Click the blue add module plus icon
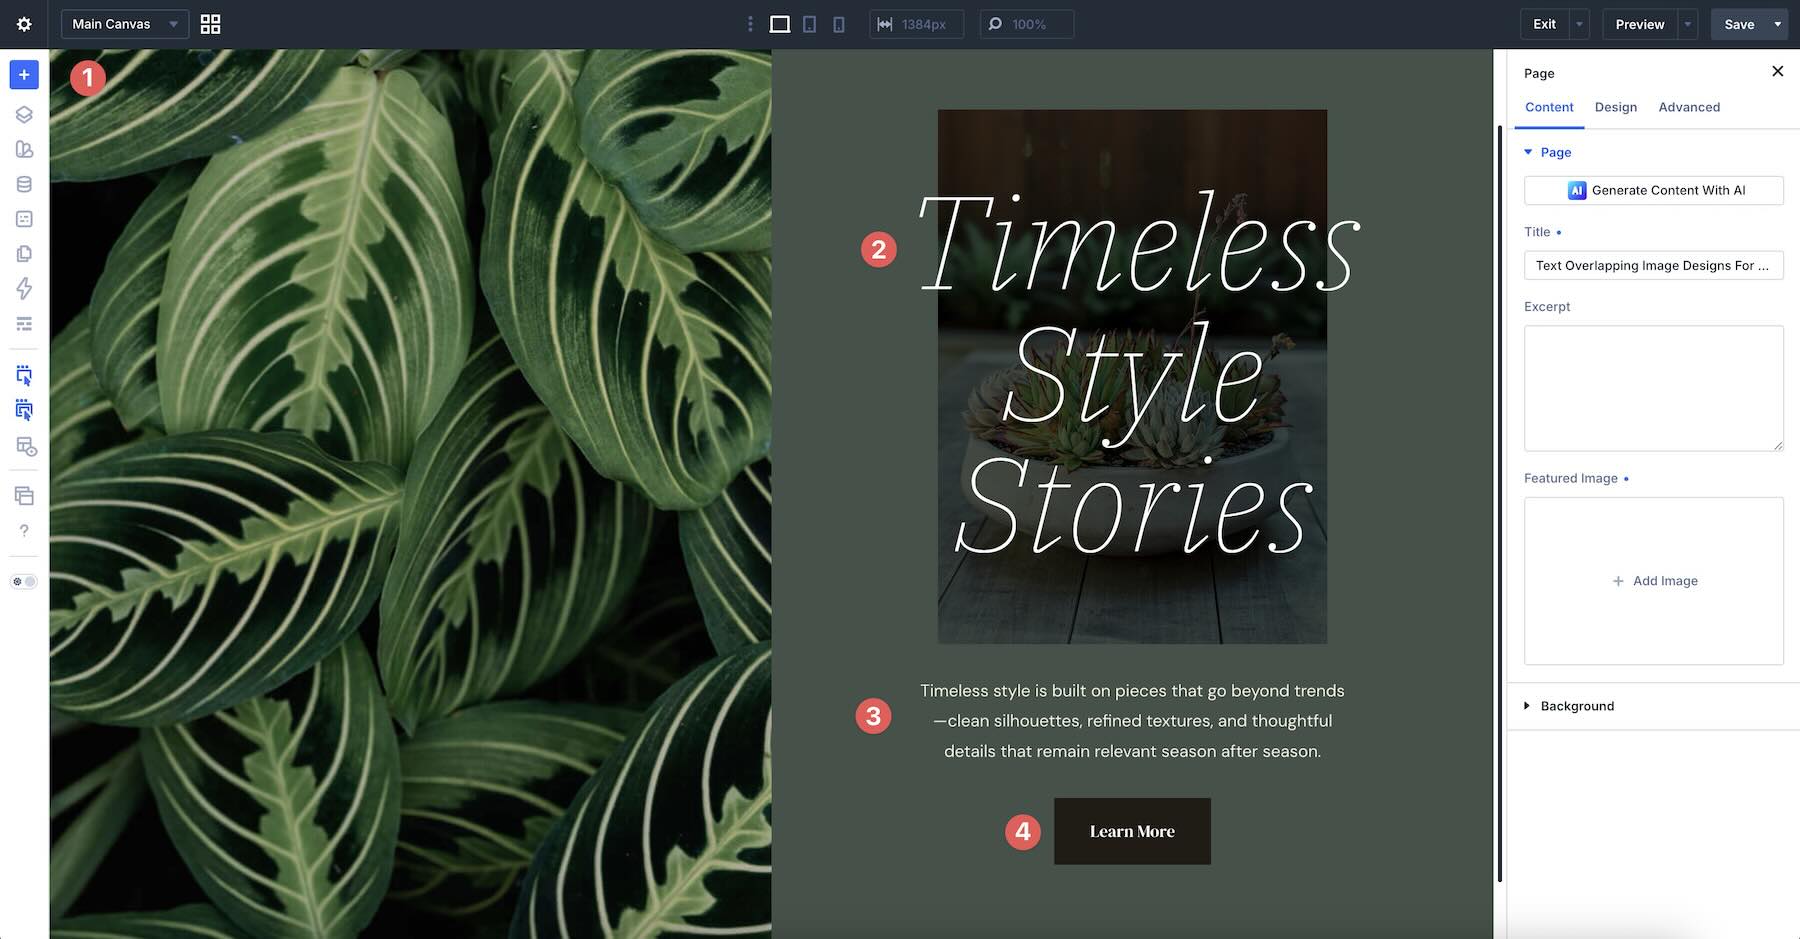This screenshot has width=1800, height=939. tap(24, 75)
